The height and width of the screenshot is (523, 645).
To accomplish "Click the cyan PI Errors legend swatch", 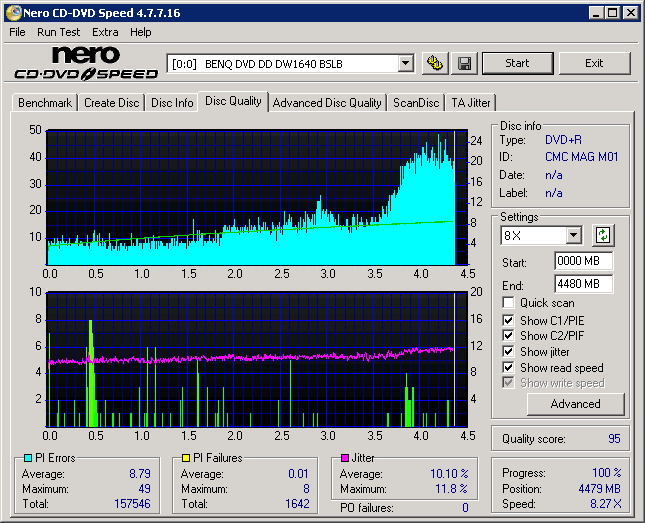I will [x=27, y=458].
